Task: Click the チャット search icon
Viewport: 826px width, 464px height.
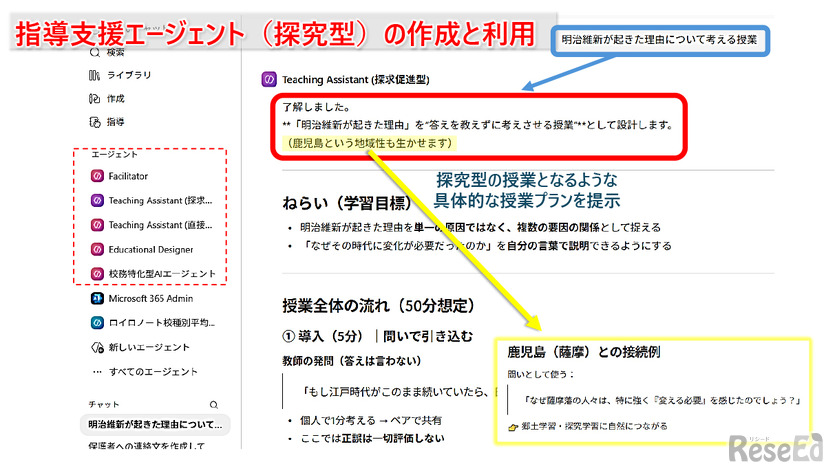Action: click(213, 404)
